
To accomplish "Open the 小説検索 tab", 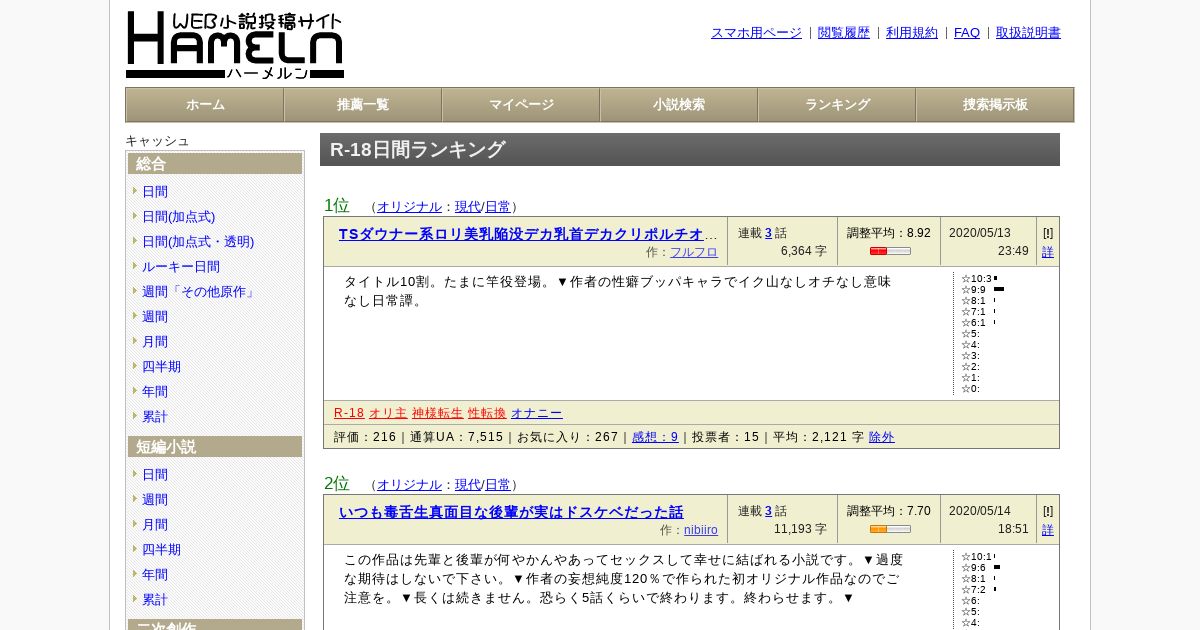I will [679, 105].
